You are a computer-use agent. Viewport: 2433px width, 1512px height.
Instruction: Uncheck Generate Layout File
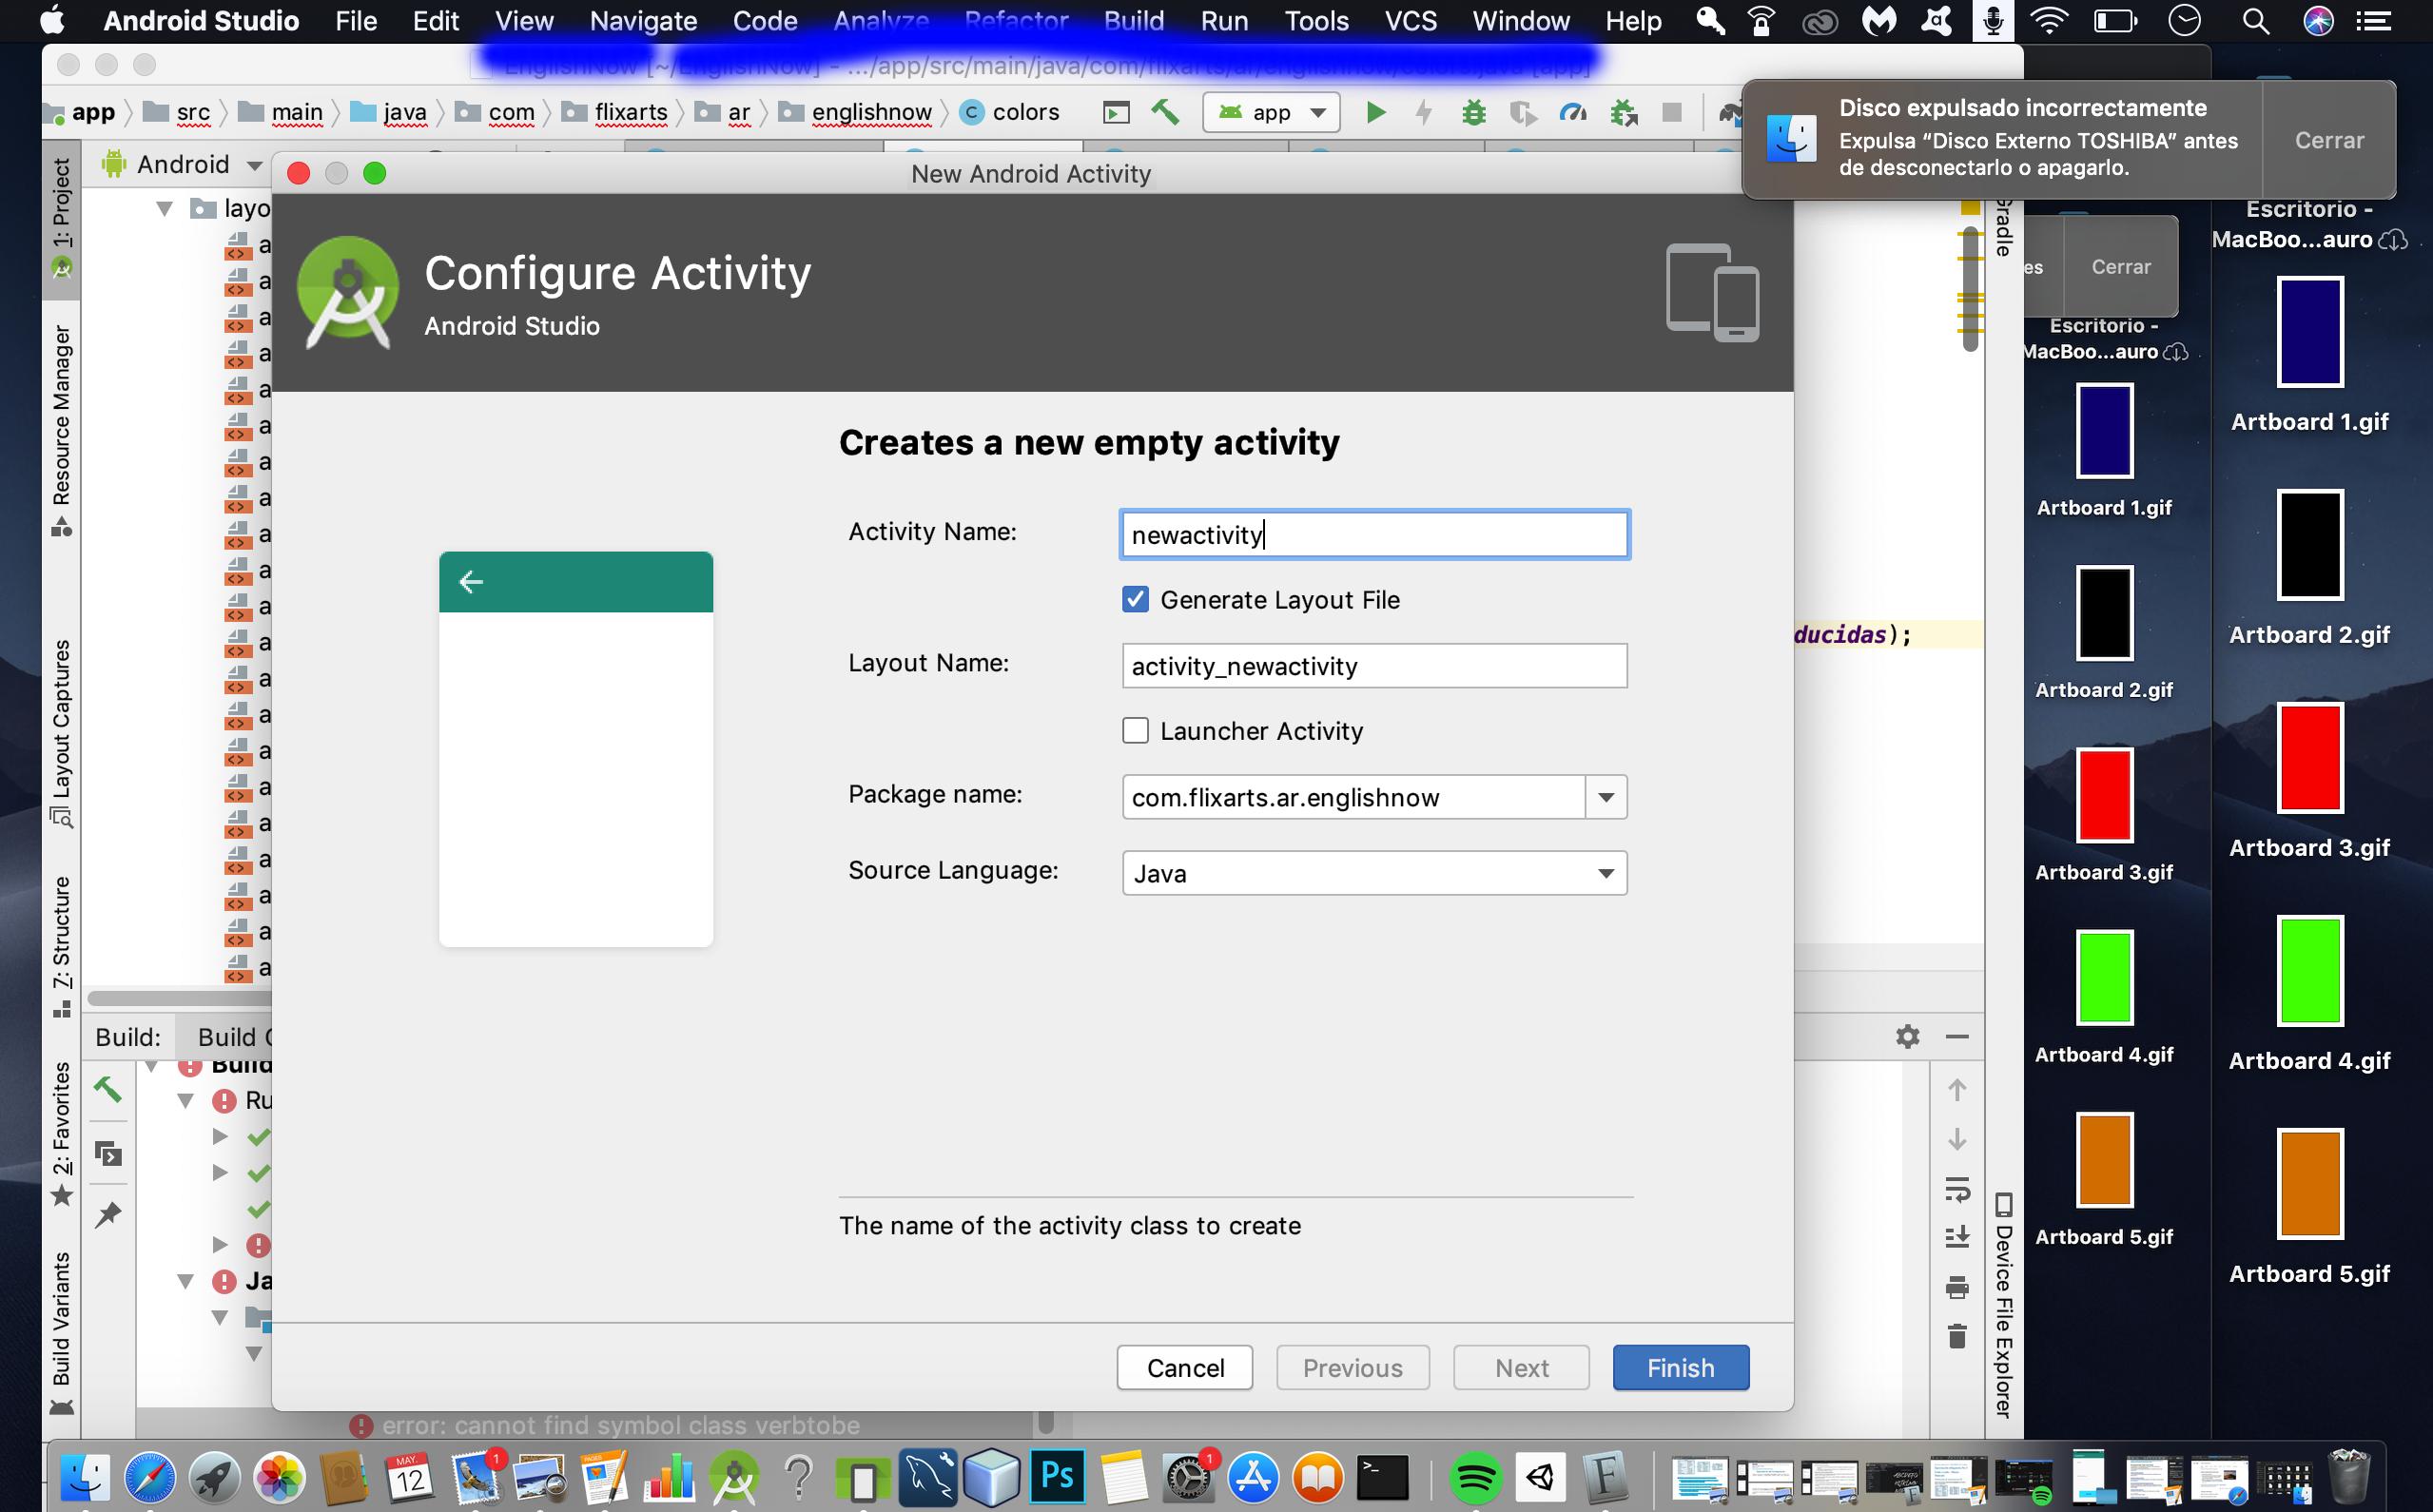click(x=1136, y=599)
